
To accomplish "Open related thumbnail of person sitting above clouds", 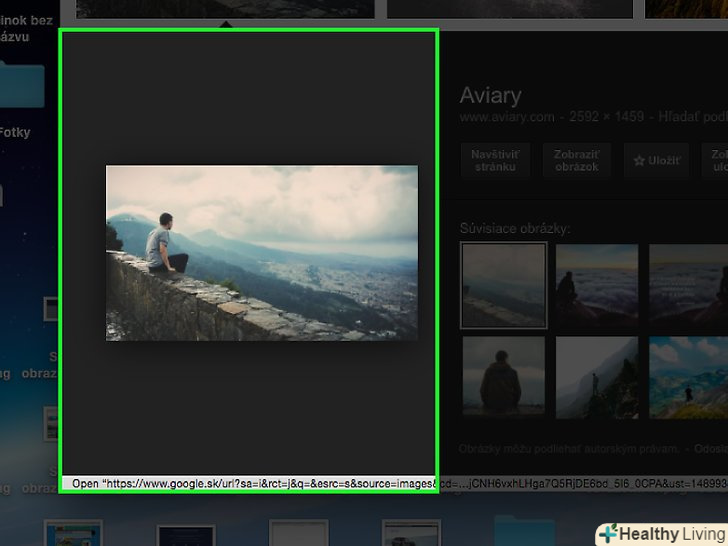I will coord(597,284).
